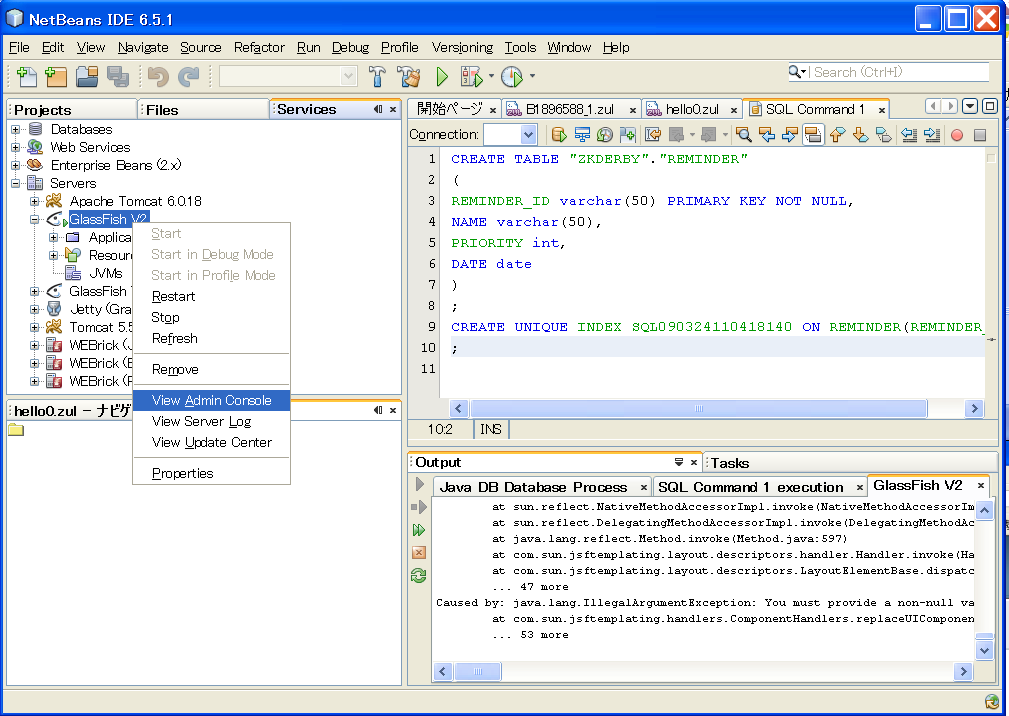Screen dimensions: 1009x716
Task: Switch to the hello0.zul editor tab
Action: [x=692, y=109]
